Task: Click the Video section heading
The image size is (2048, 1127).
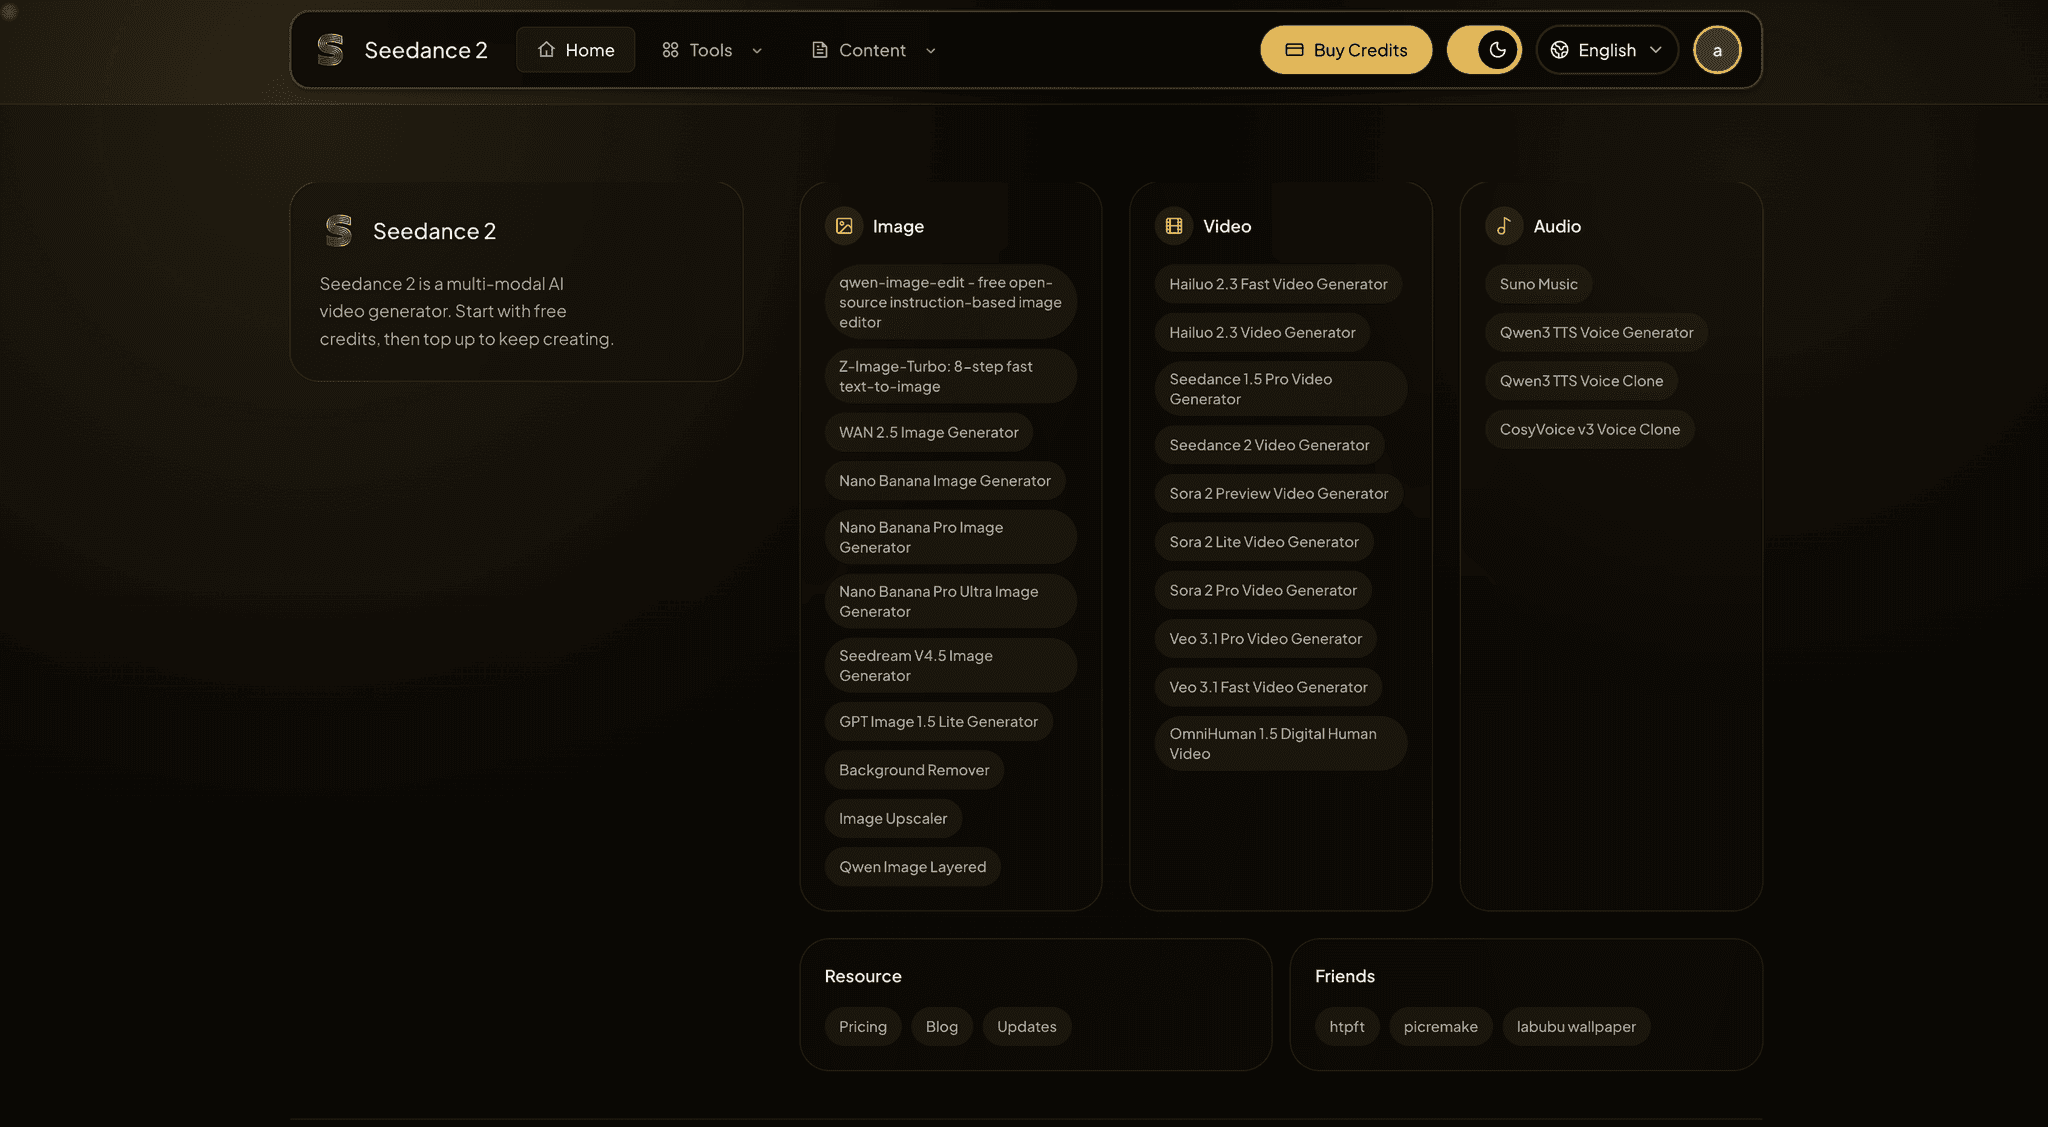Action: (x=1227, y=226)
